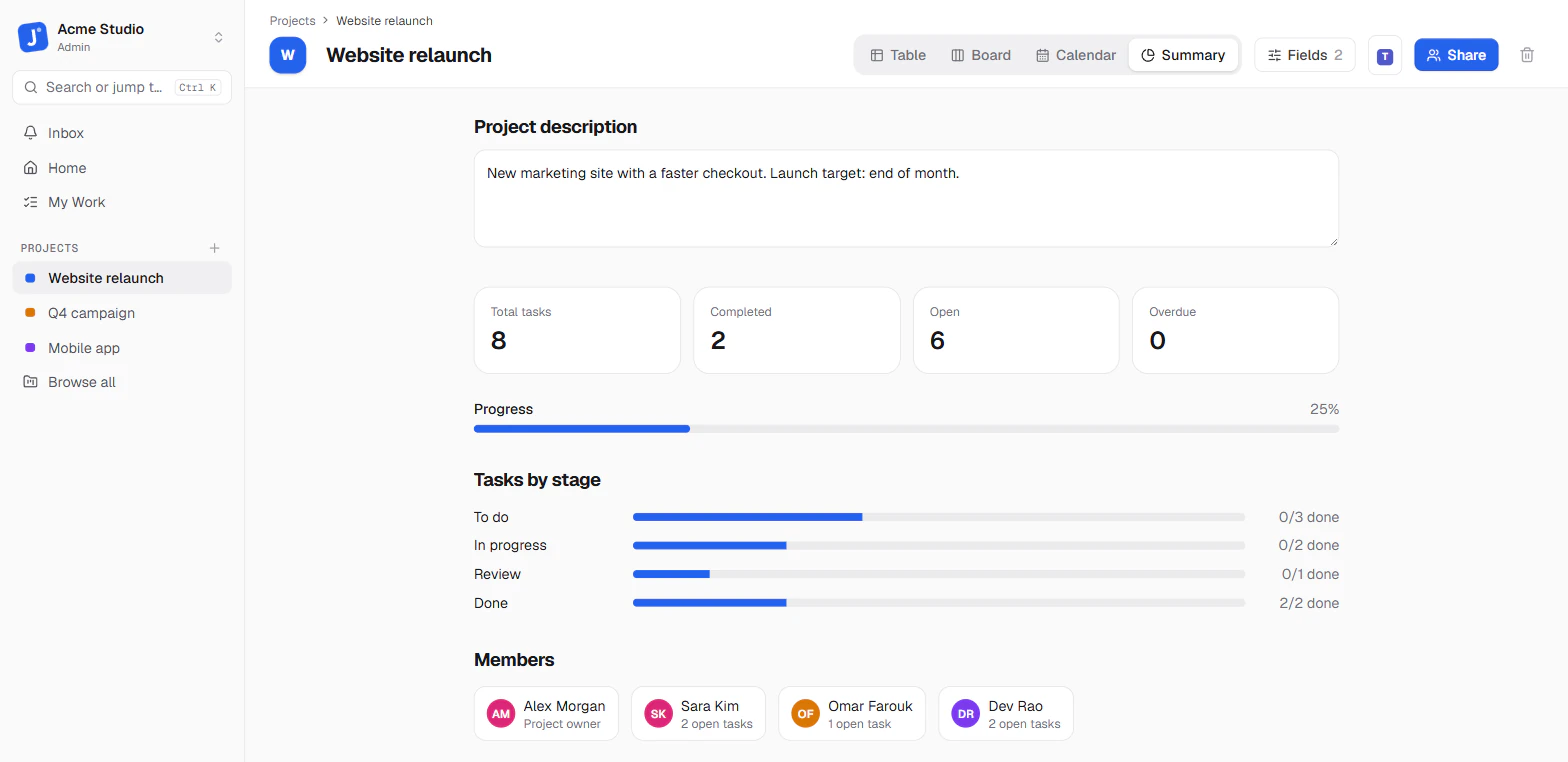This screenshot has width=1568, height=762.
Task: Click Omar Farouk's OF avatar
Action: click(805, 714)
